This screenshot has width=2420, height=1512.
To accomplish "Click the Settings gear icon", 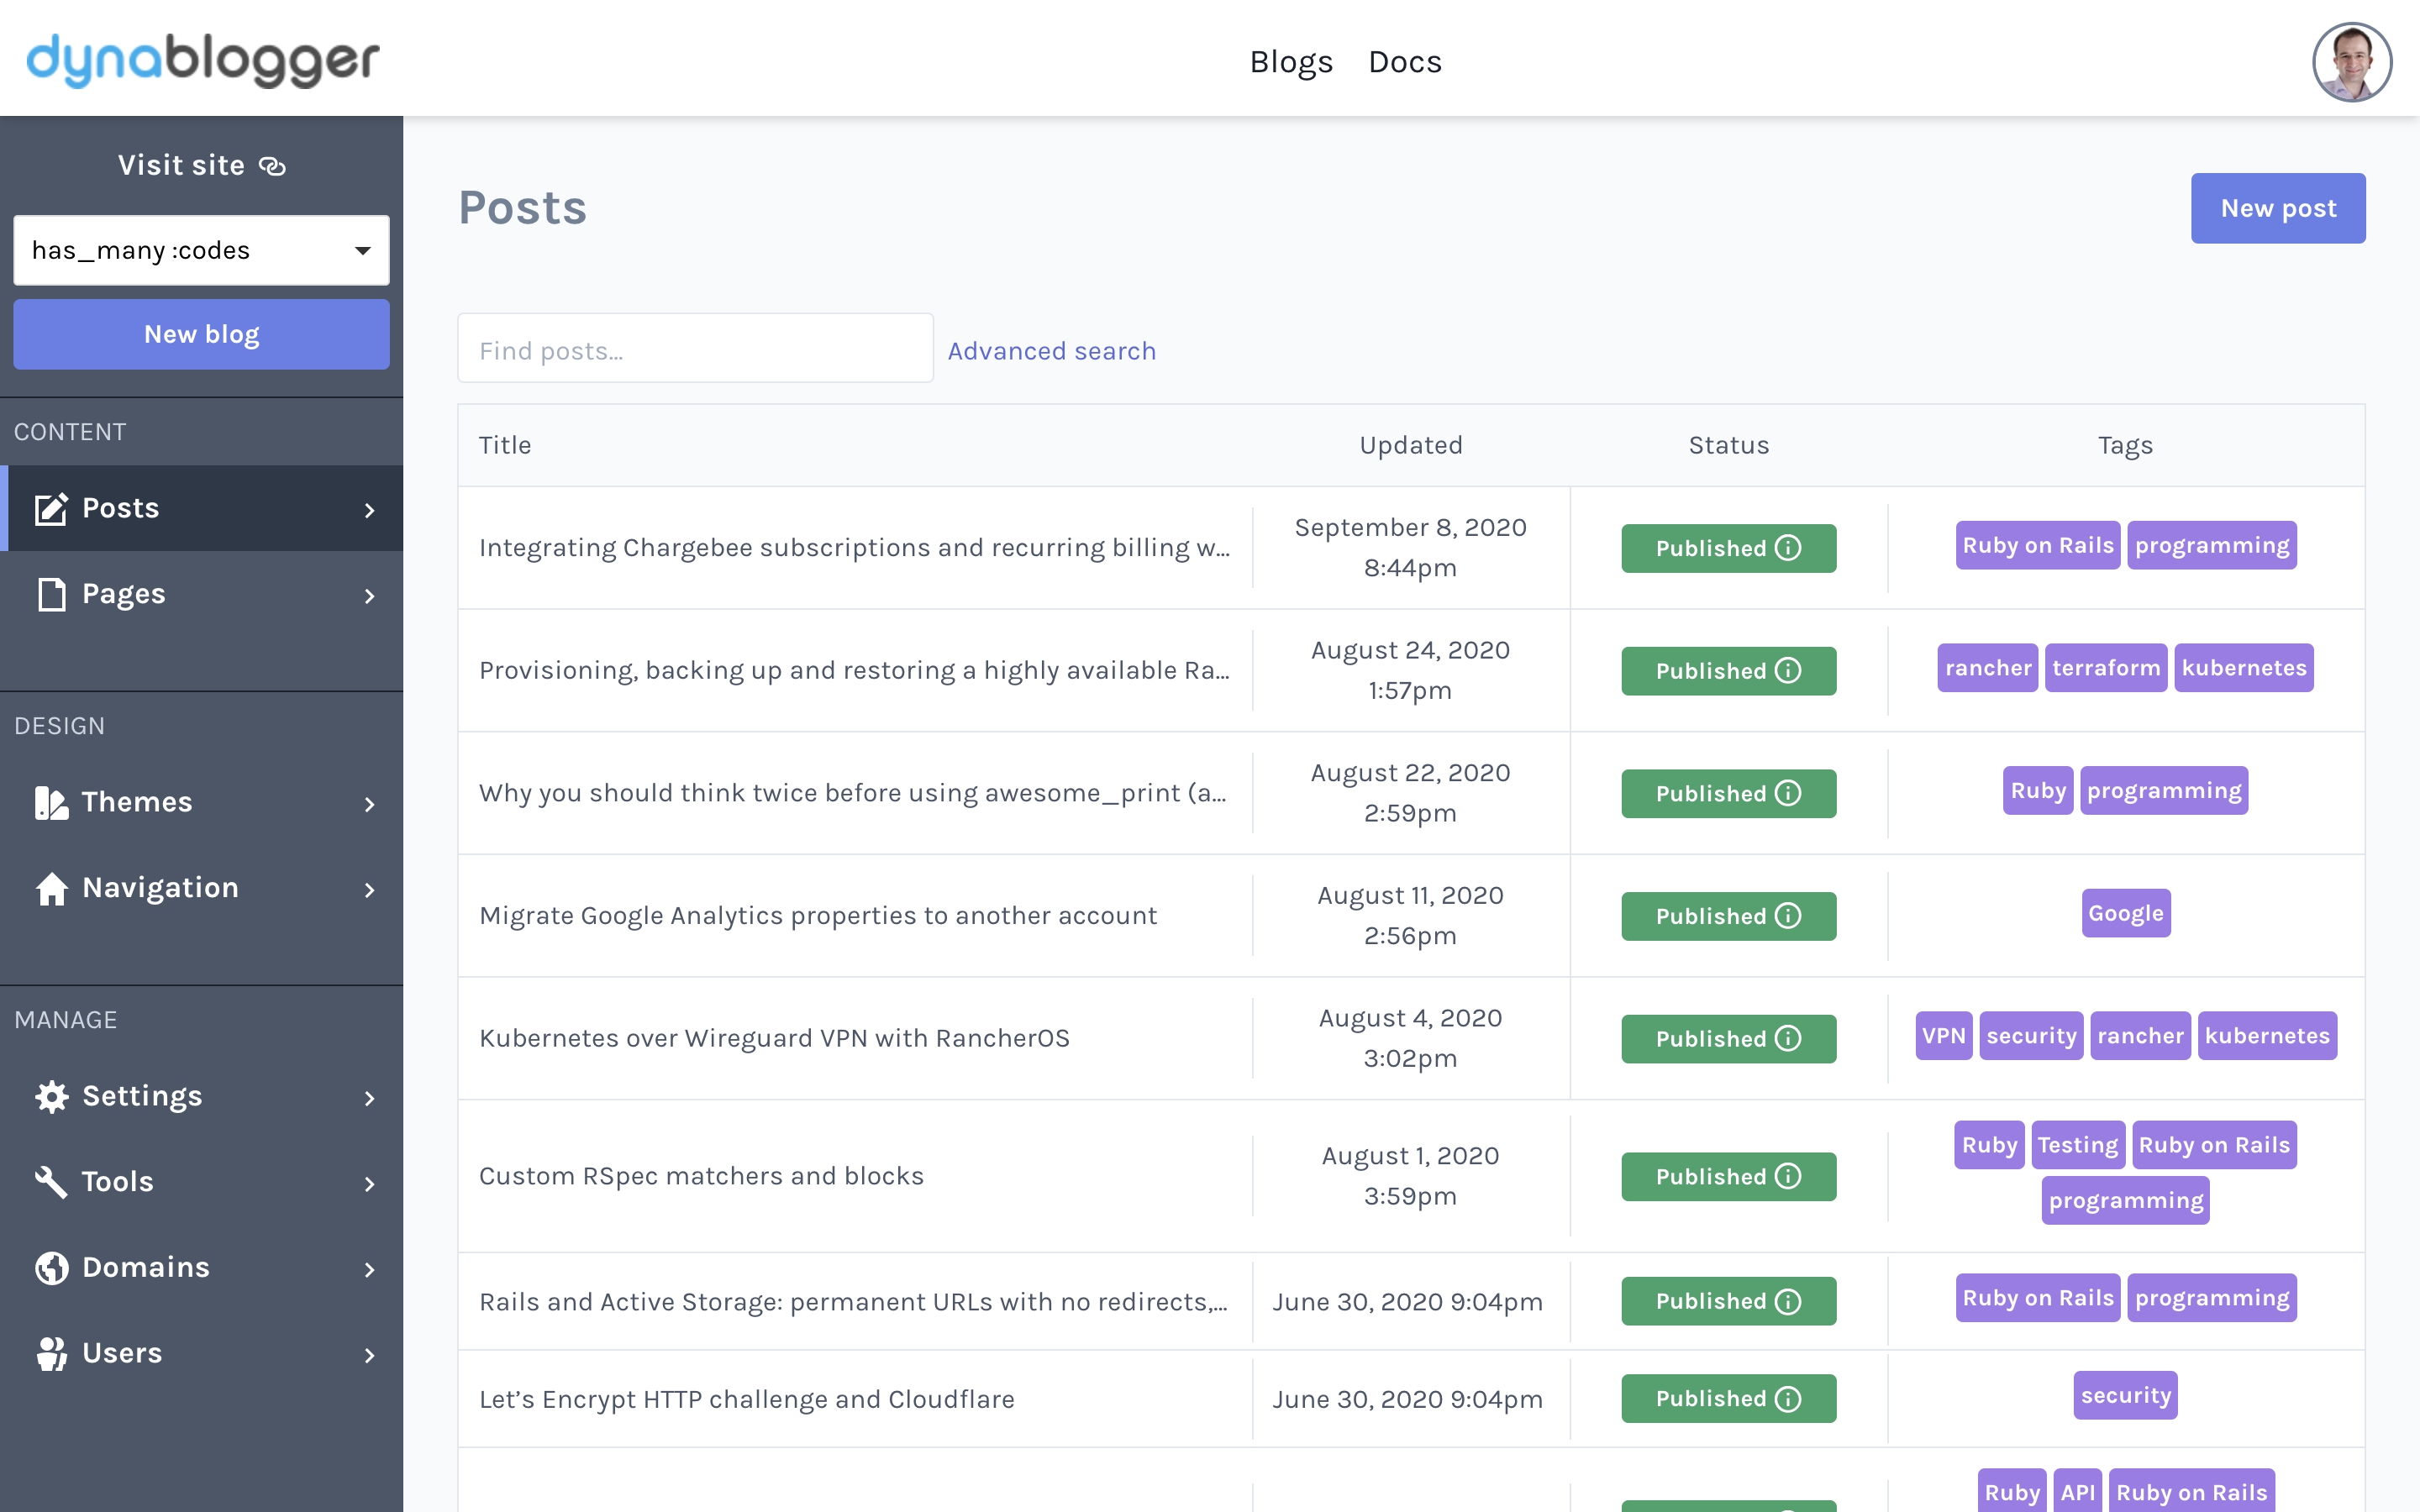I will [51, 1096].
